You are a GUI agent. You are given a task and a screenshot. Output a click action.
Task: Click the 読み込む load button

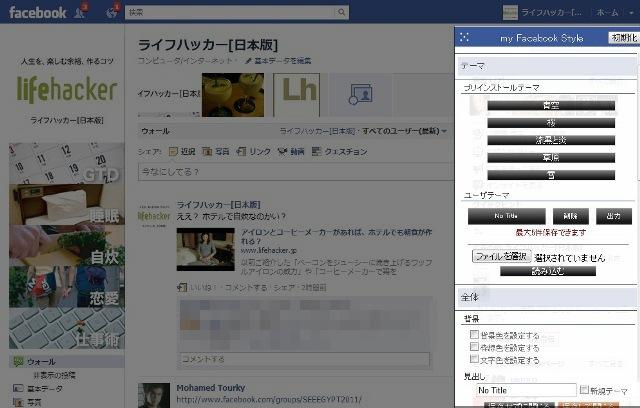548,271
